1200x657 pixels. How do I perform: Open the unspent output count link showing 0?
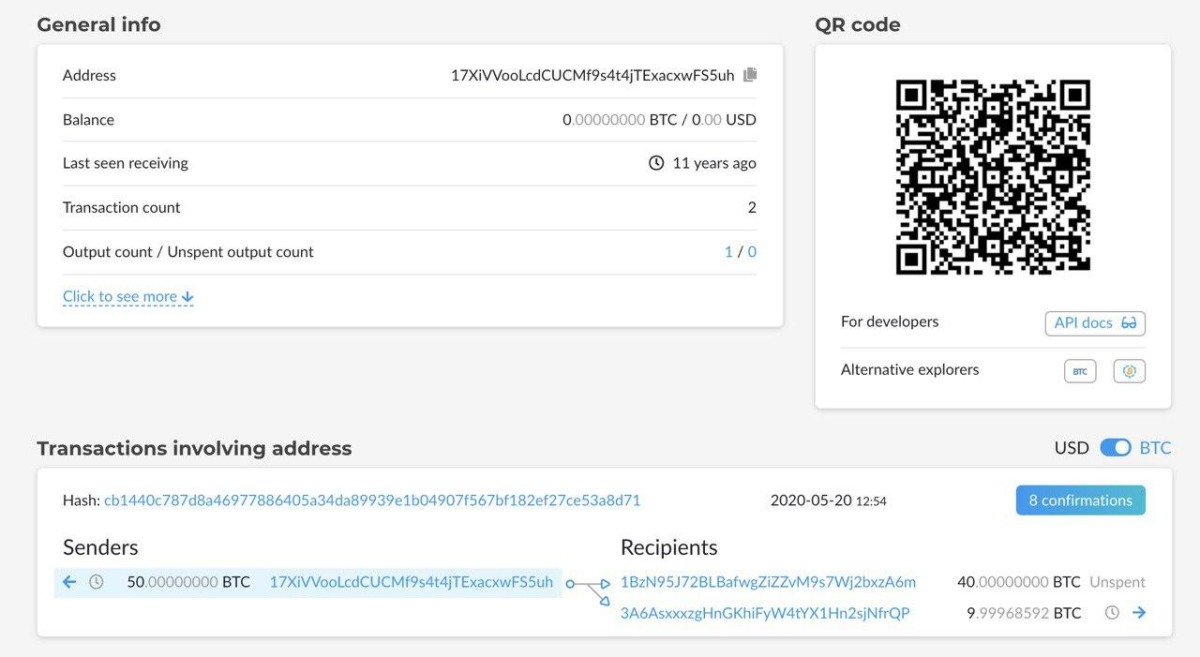click(752, 252)
